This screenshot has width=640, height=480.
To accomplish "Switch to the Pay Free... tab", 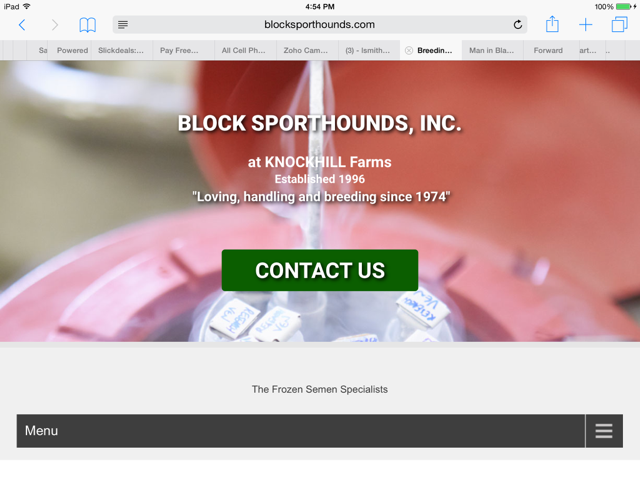I will 179,51.
